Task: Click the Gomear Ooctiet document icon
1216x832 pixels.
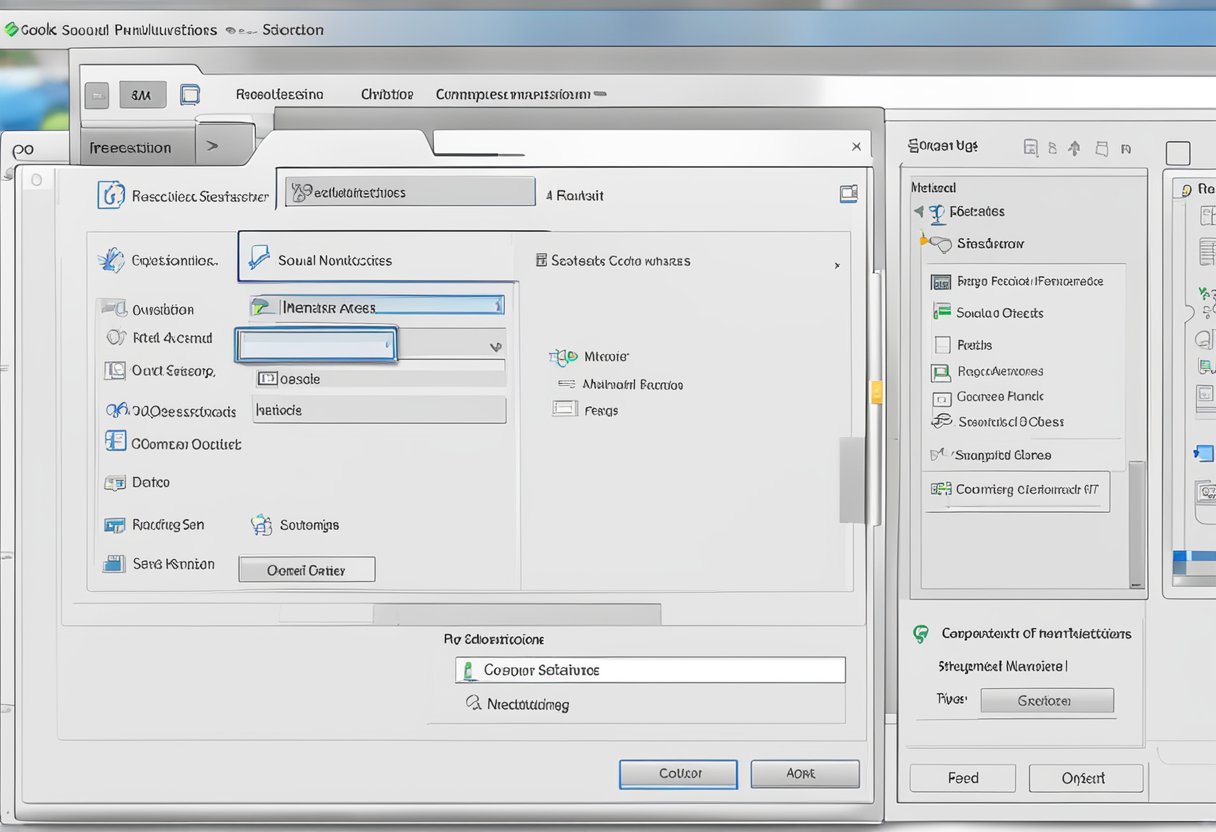Action: pyautogui.click(x=115, y=442)
